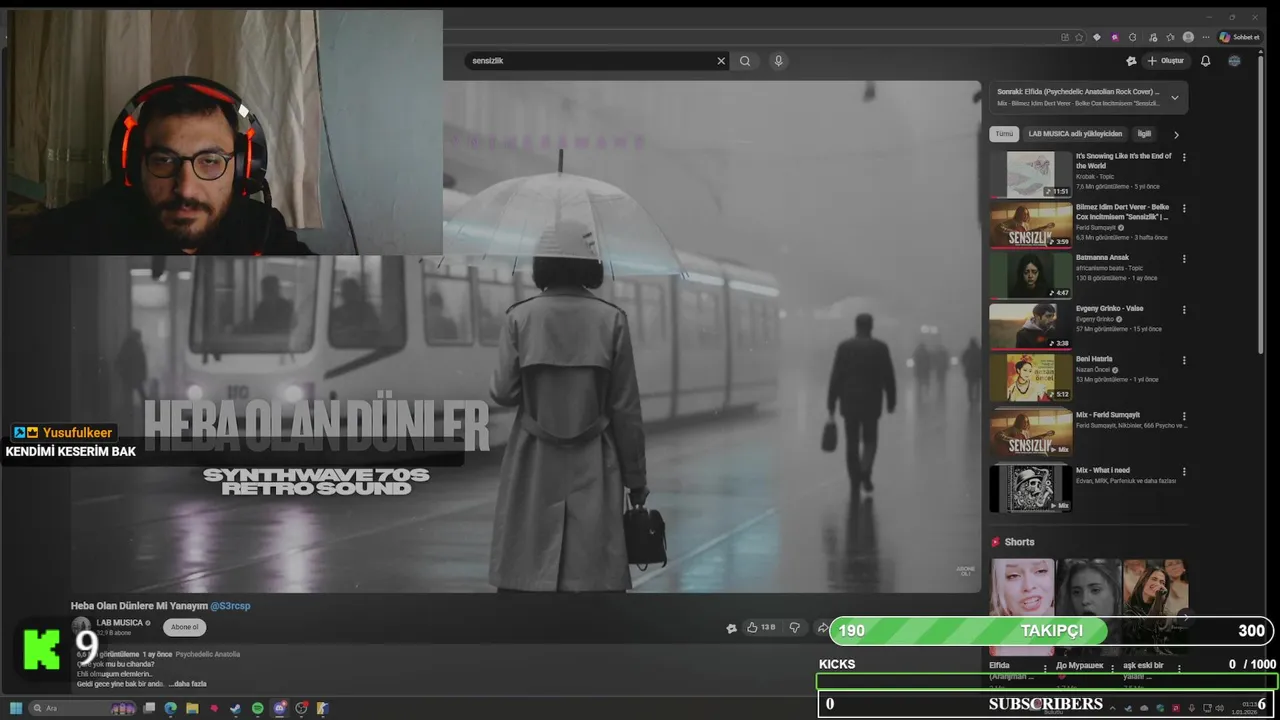Open the Oluştur create button
1280x720 pixels.
[1165, 61]
